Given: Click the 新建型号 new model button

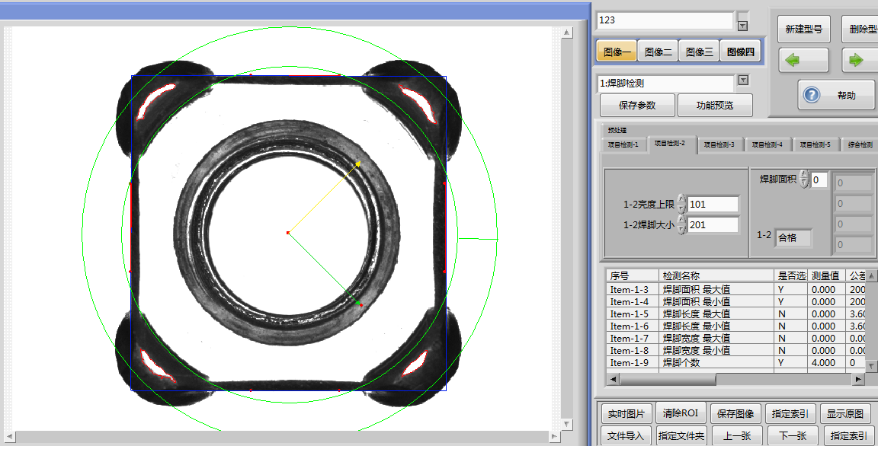Looking at the screenshot, I should coord(802,28).
